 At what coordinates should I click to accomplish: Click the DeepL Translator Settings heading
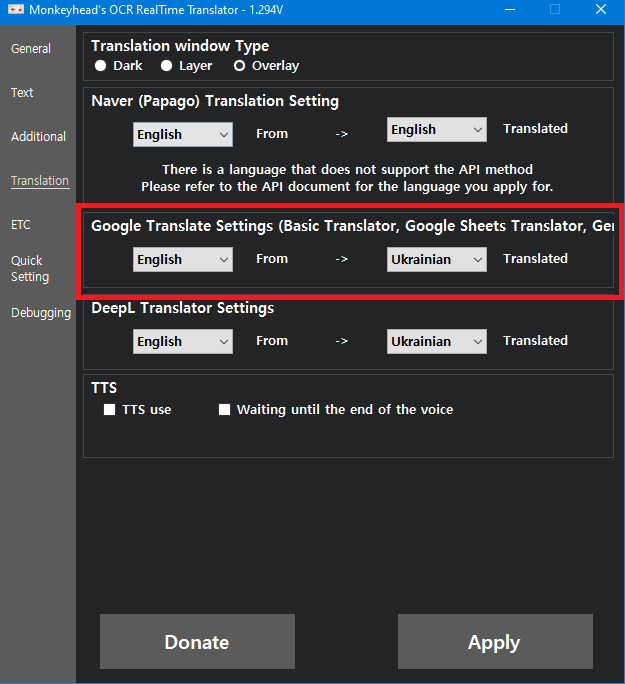point(183,308)
